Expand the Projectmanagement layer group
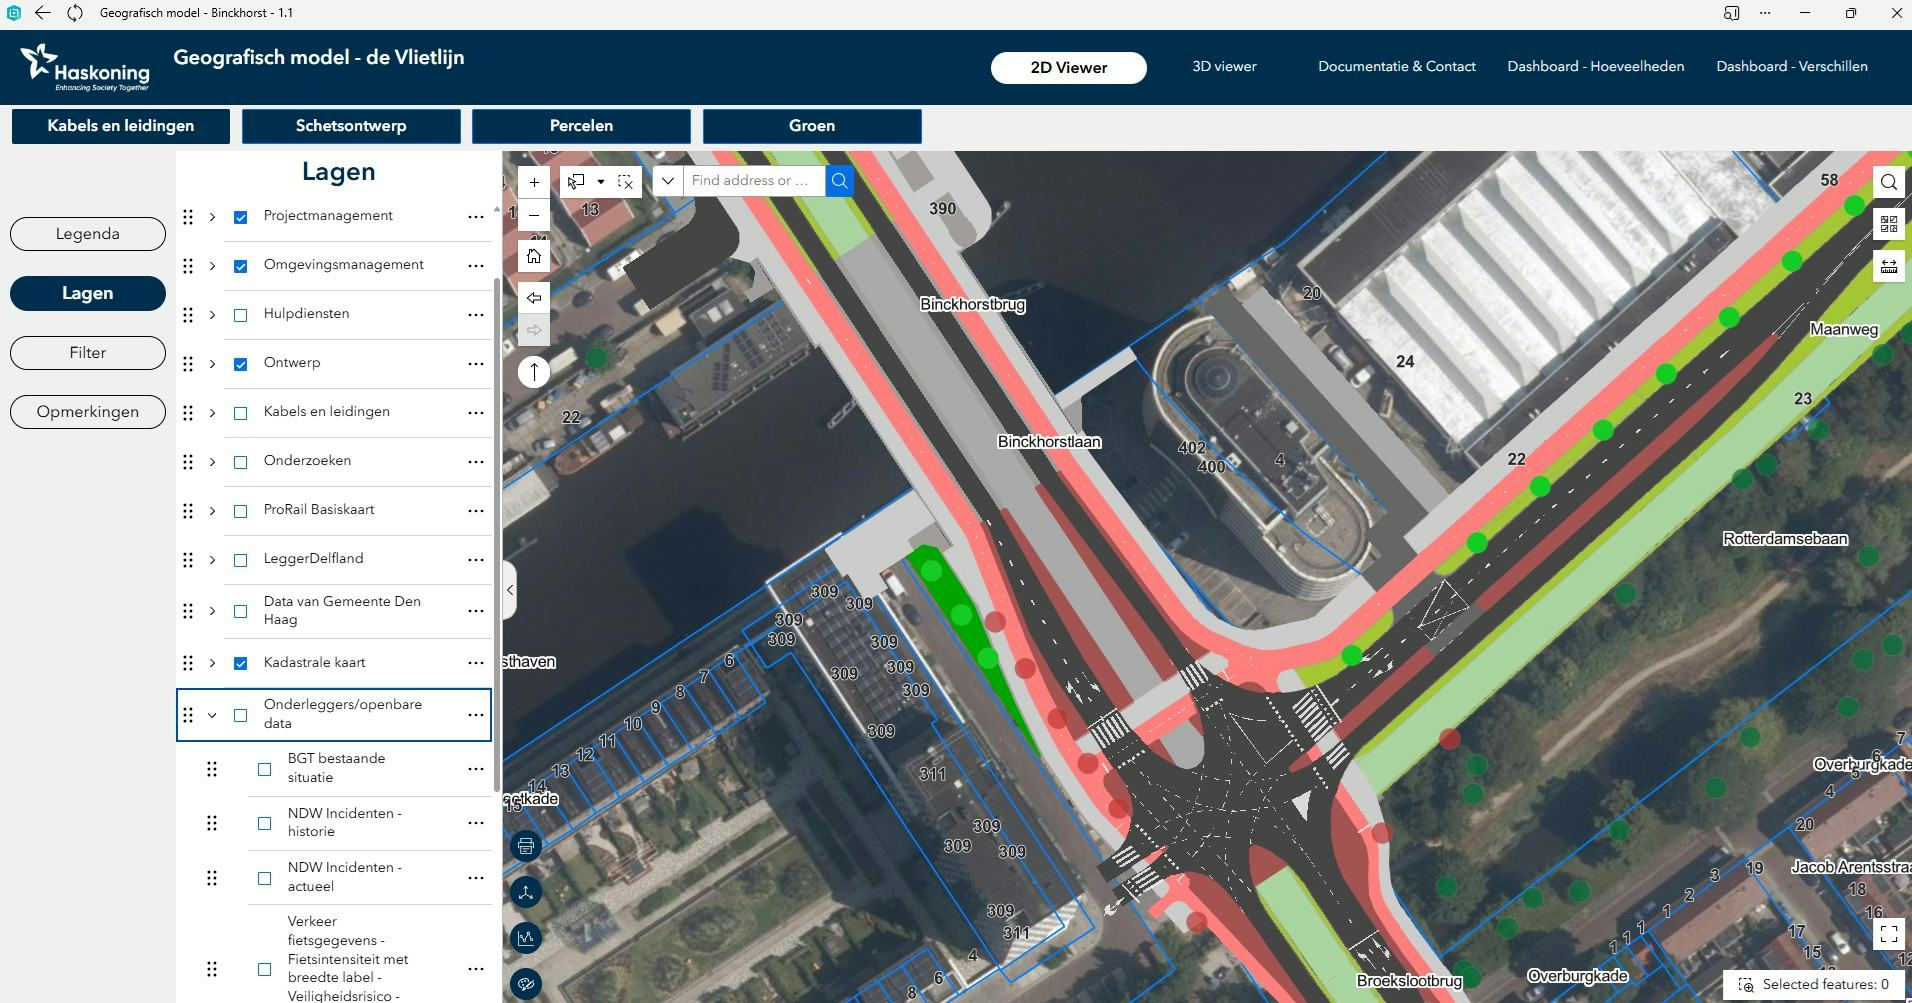Viewport: 1912px width, 1003px height. [212, 216]
